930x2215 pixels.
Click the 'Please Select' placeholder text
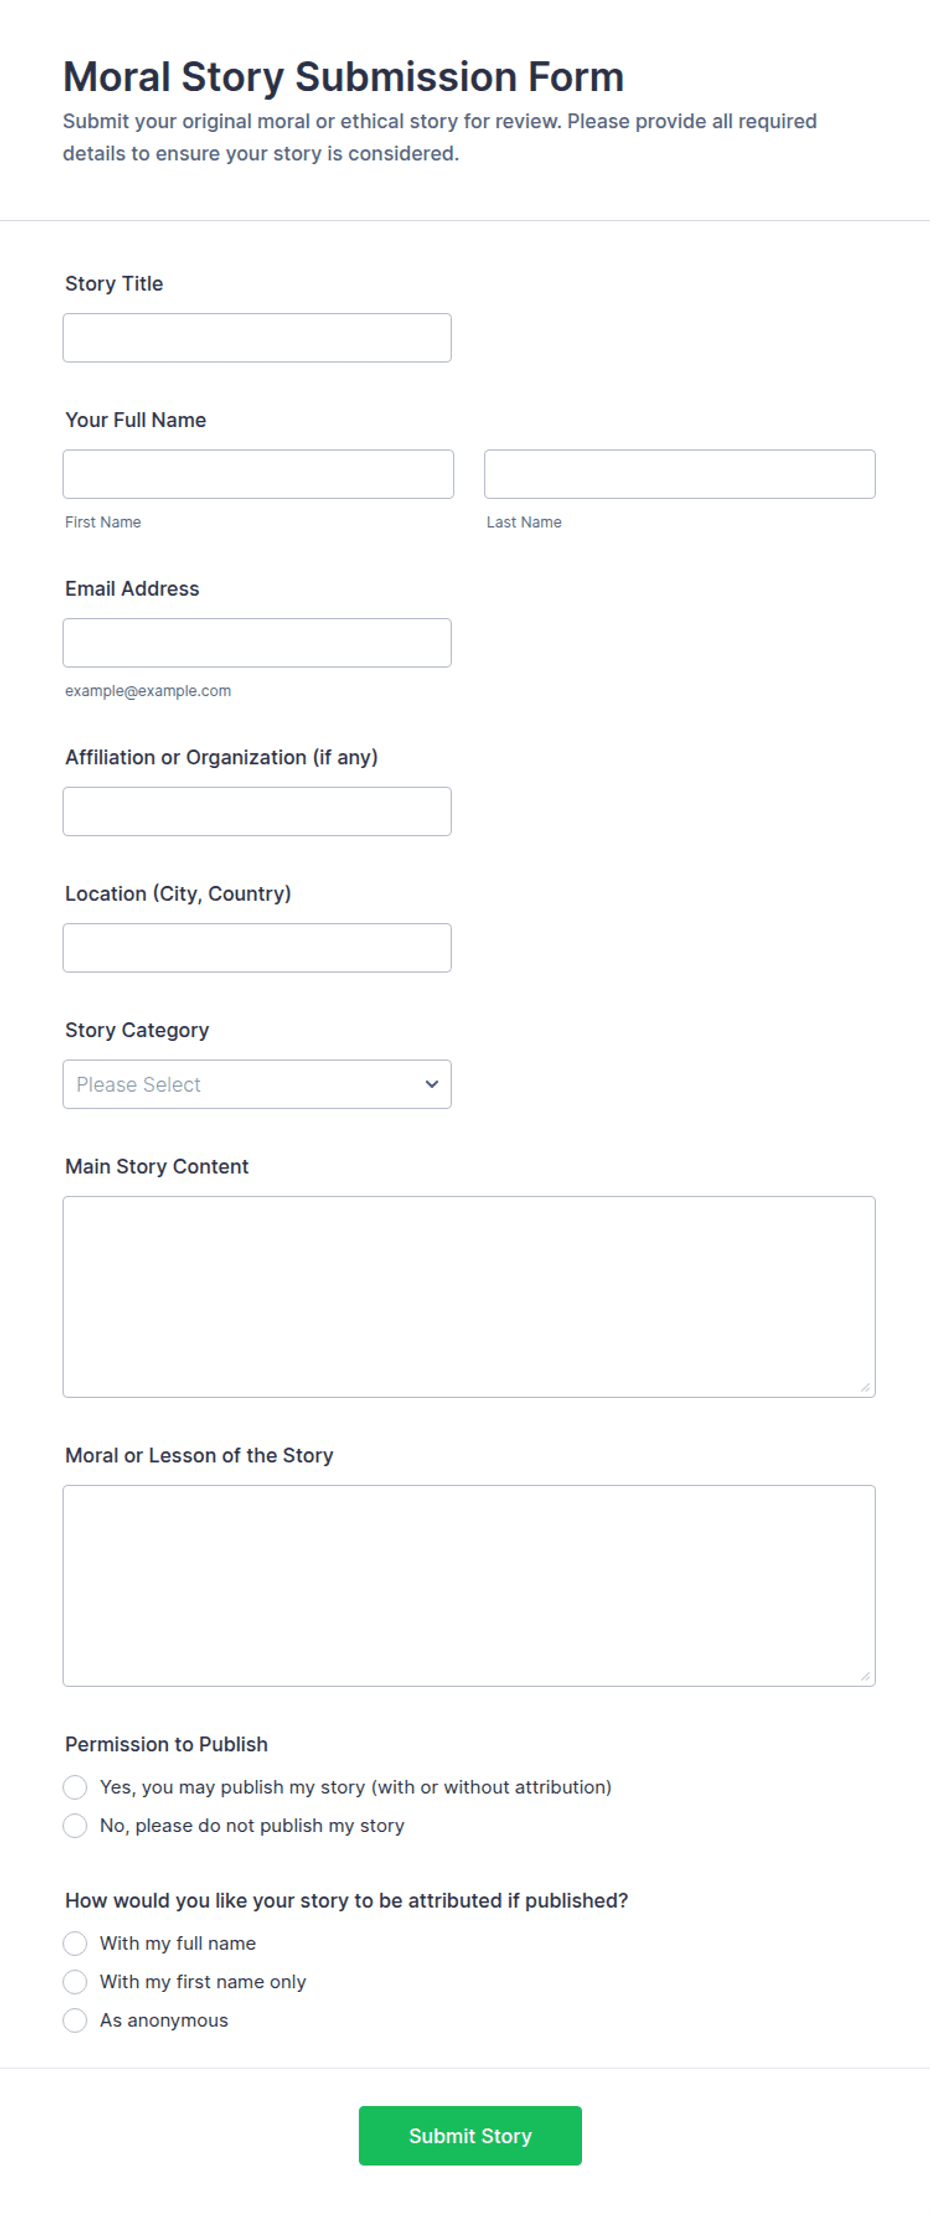click(x=138, y=1084)
